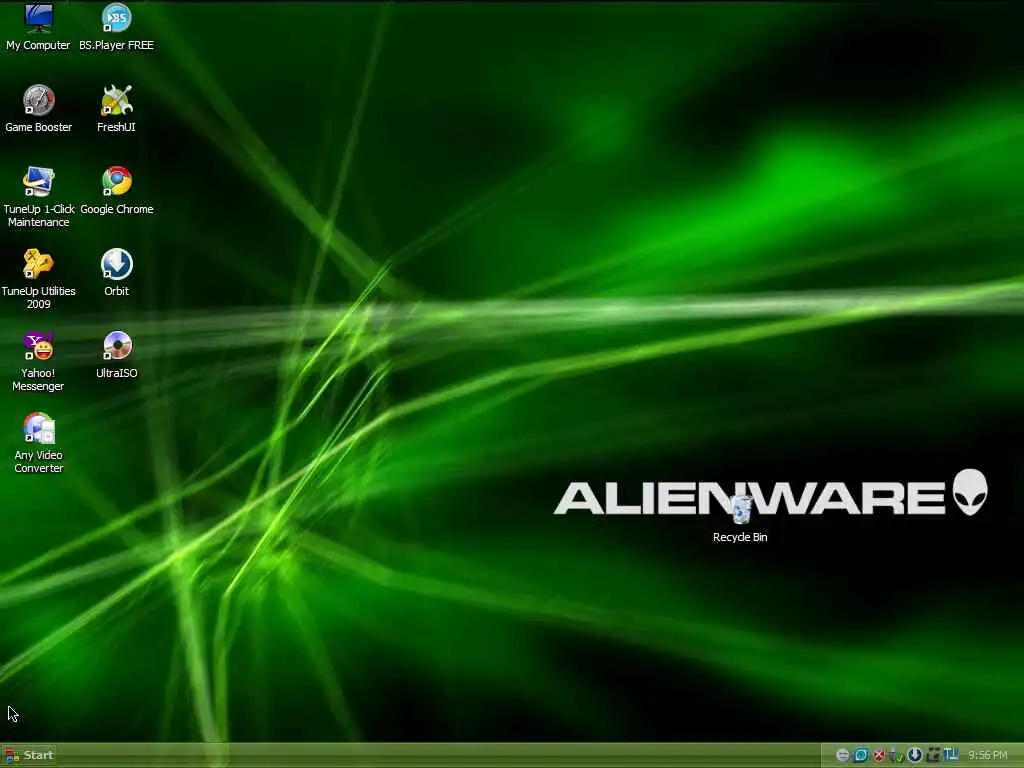Click the teal square tray icon
Screen dimensions: 1024x768
861,755
